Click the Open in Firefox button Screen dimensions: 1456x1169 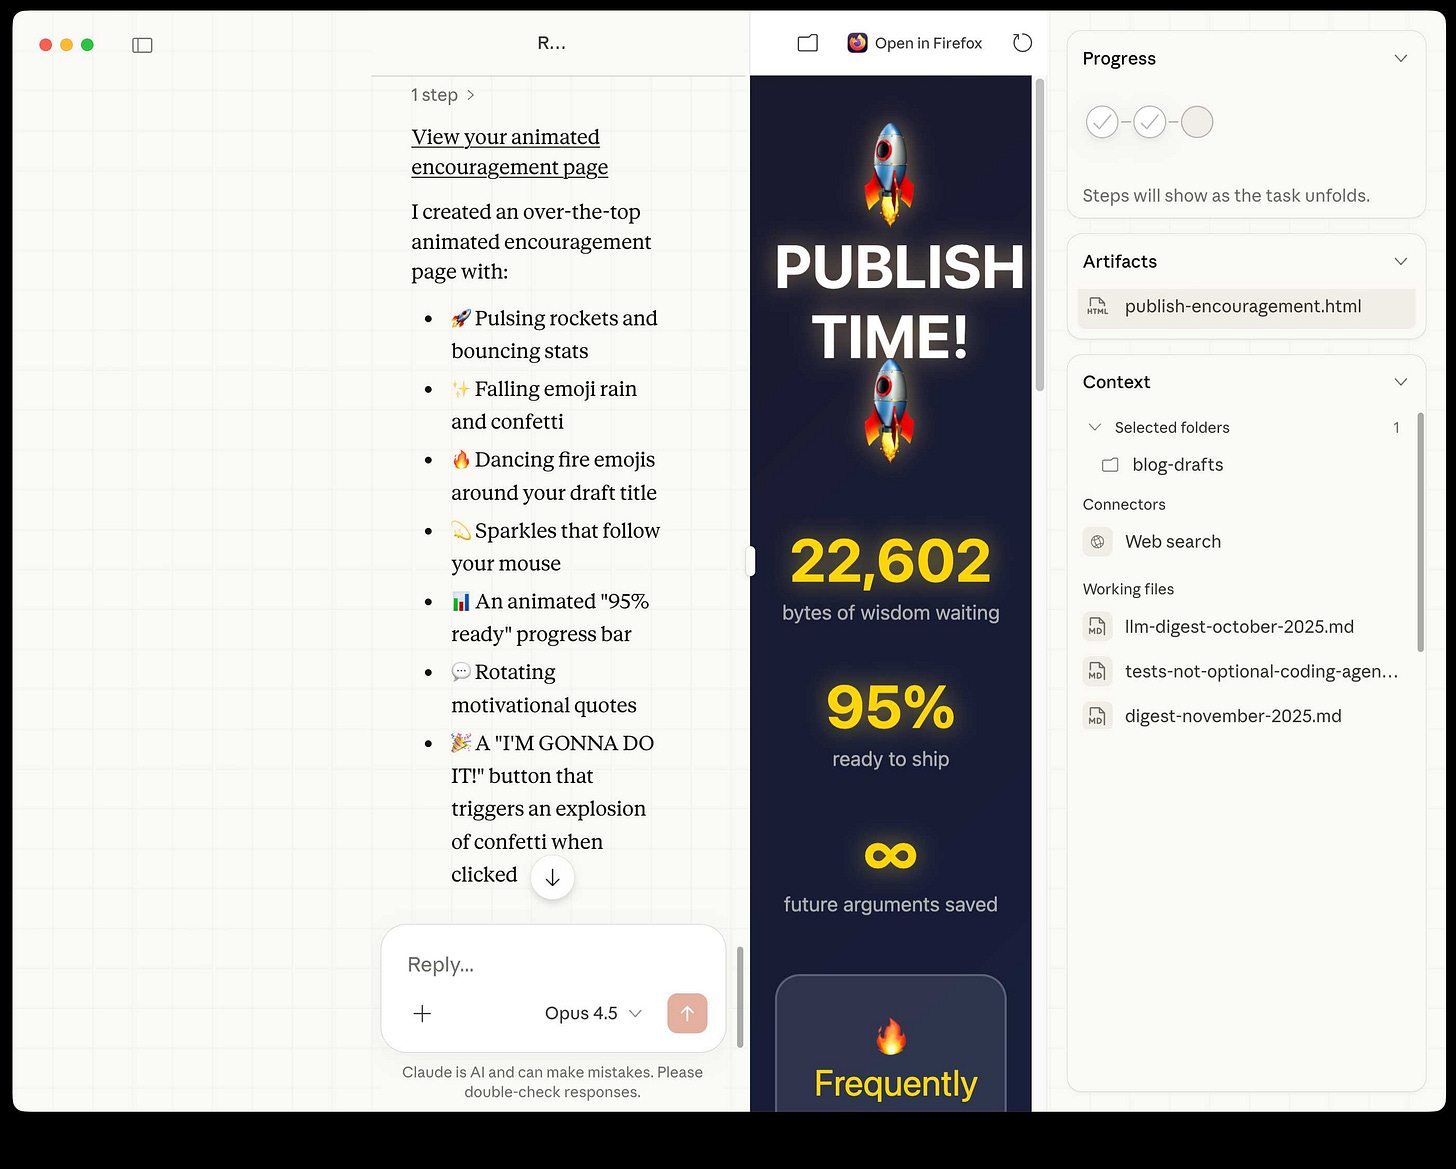(x=914, y=43)
